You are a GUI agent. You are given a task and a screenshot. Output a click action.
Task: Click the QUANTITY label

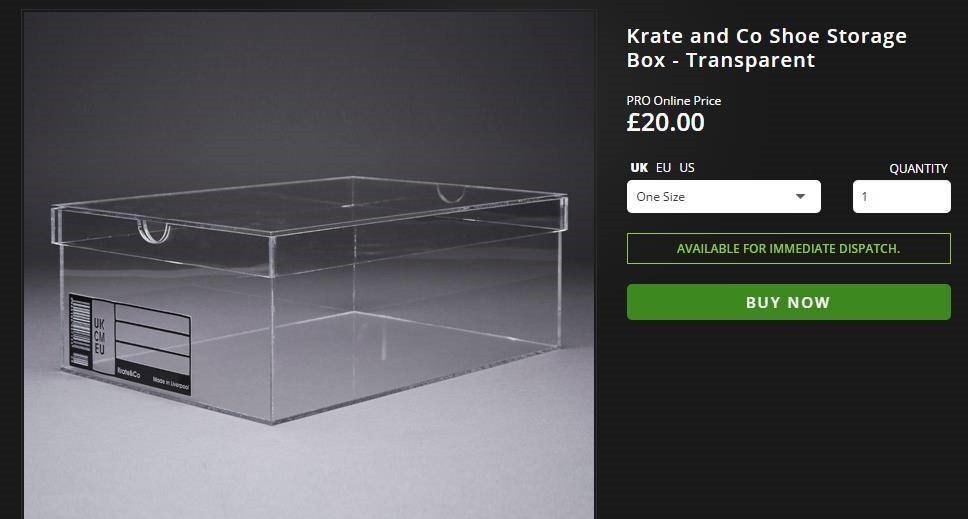(x=918, y=169)
